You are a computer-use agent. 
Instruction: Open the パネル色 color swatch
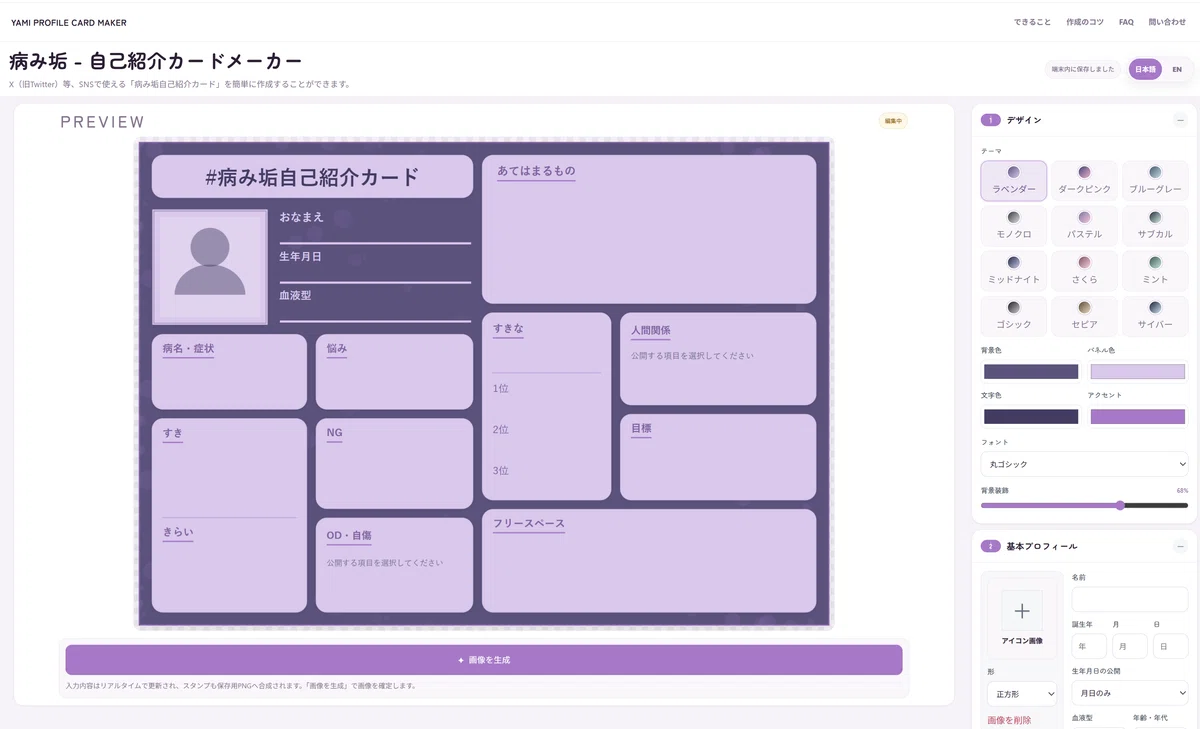pos(1137,371)
